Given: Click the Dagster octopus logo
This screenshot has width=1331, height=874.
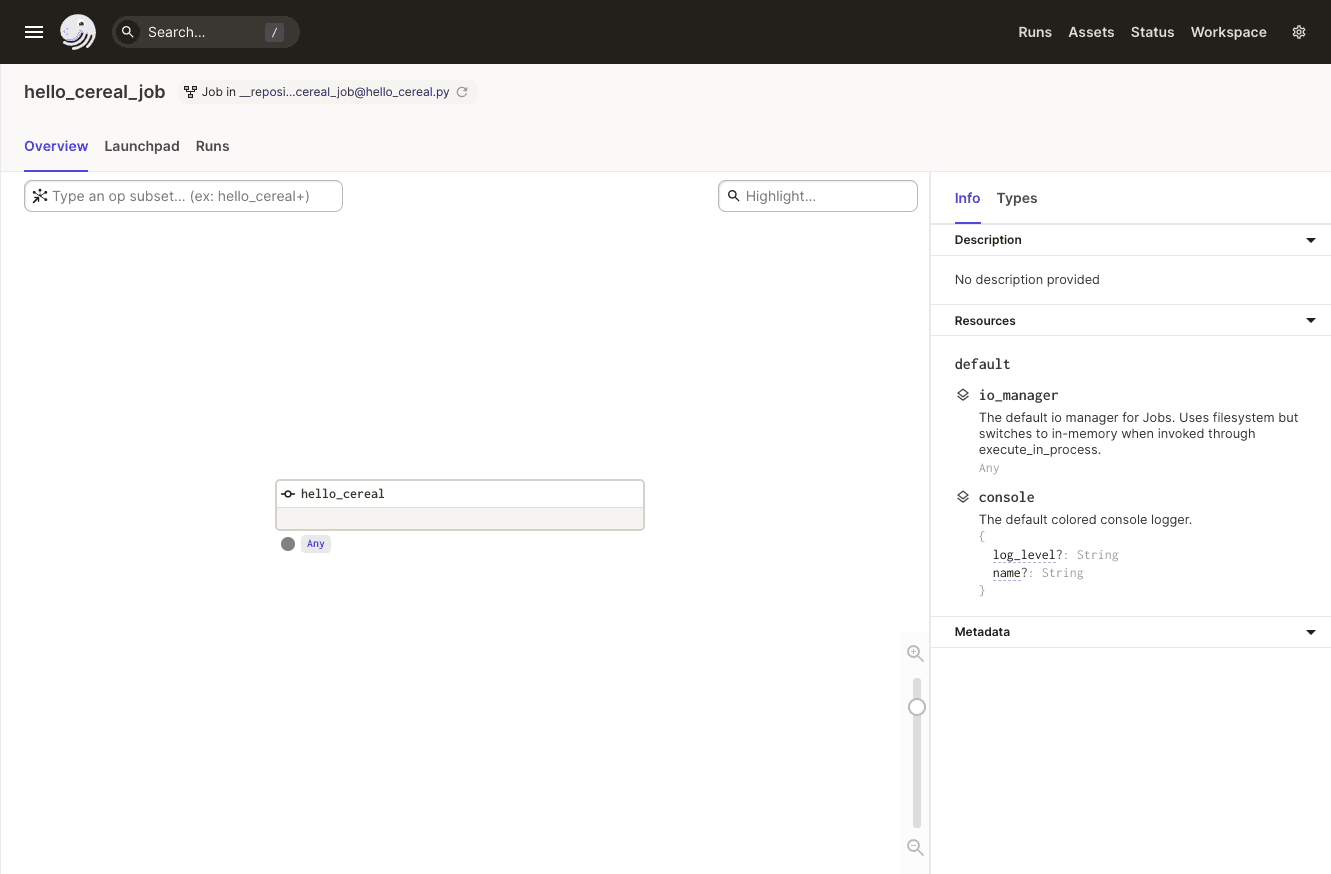Looking at the screenshot, I should pos(78,32).
